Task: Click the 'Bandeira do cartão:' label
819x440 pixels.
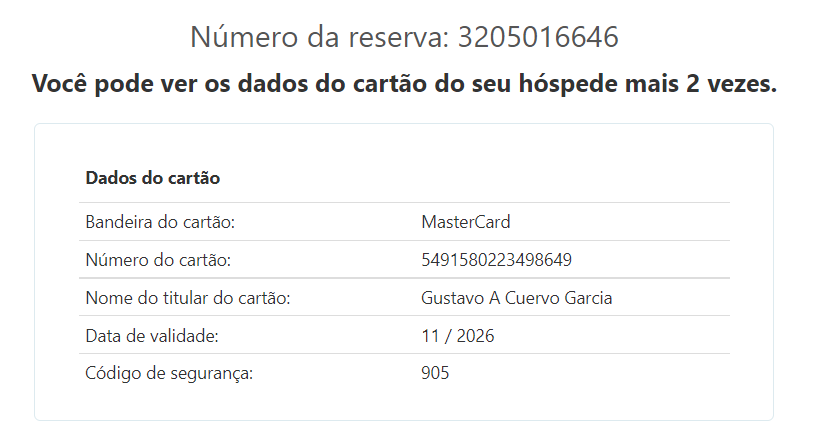Action: [160, 222]
